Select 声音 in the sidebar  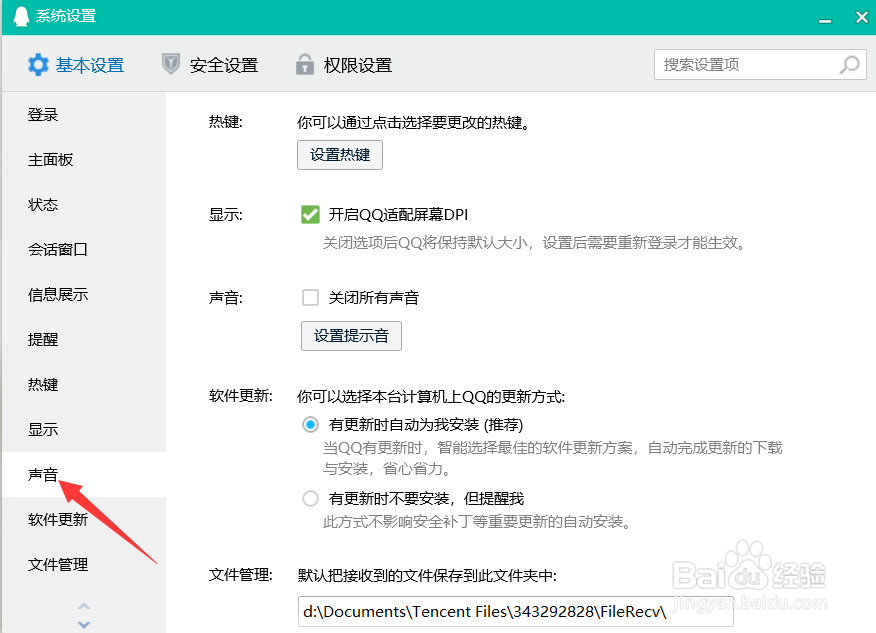(x=84, y=474)
